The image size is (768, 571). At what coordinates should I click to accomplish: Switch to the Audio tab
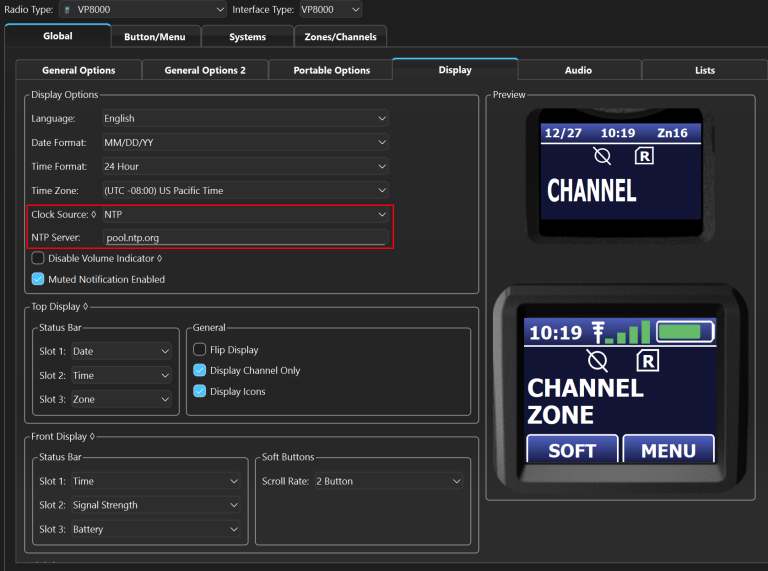(578, 70)
